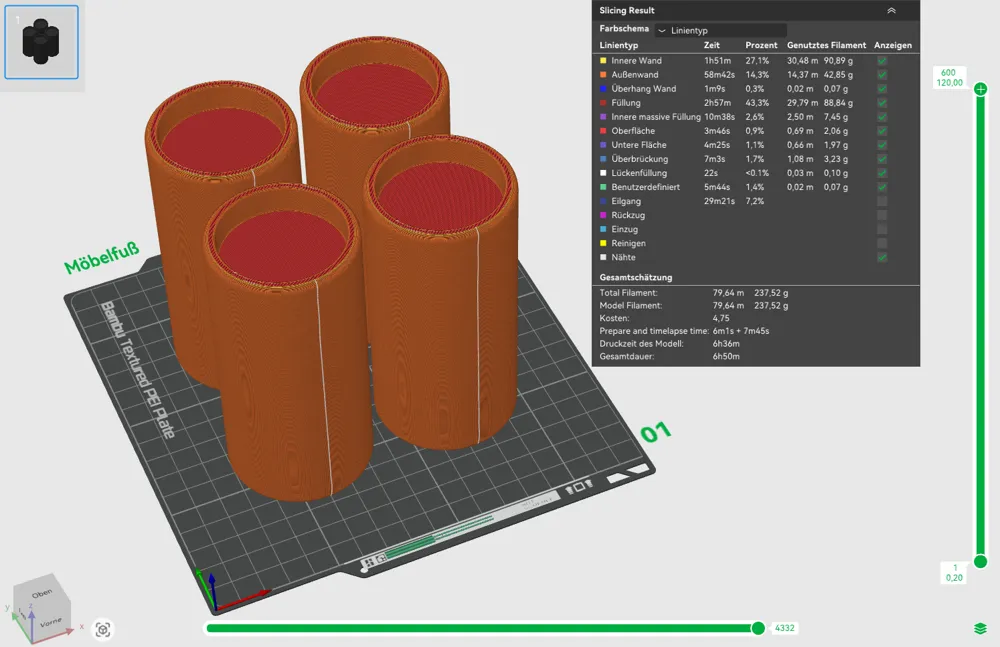Screen dimensions: 1000x647
Task: Enable Eilgang display checkbox
Action: click(x=882, y=201)
